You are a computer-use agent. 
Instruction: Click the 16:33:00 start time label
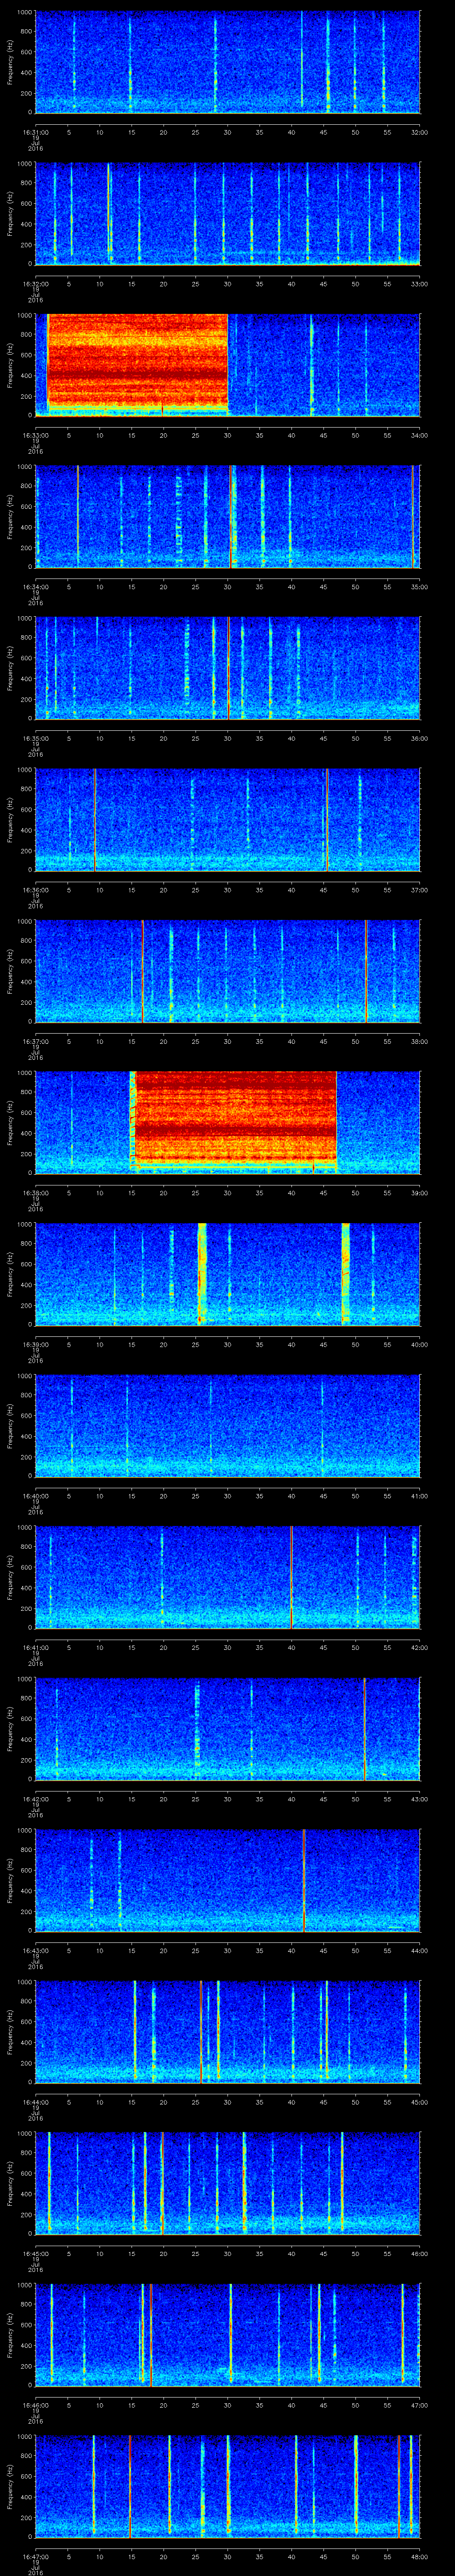pyautogui.click(x=36, y=435)
